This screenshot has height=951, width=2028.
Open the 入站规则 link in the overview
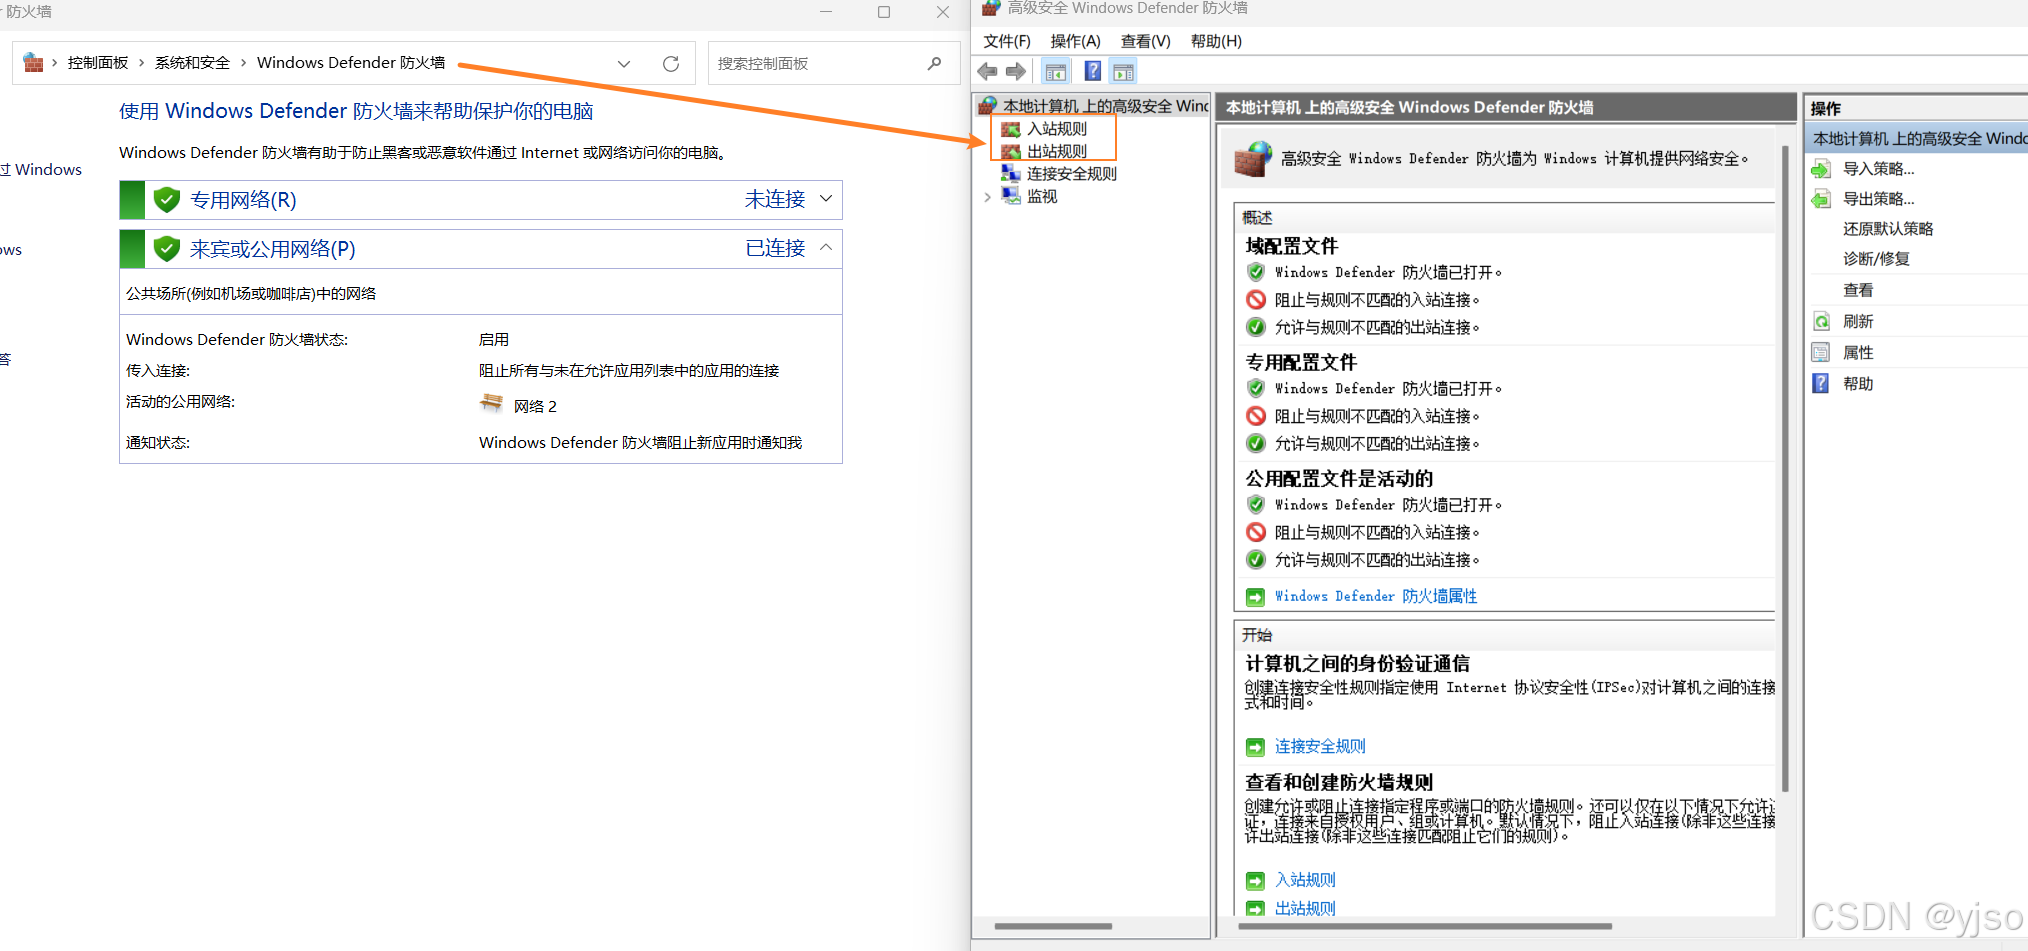(1304, 880)
